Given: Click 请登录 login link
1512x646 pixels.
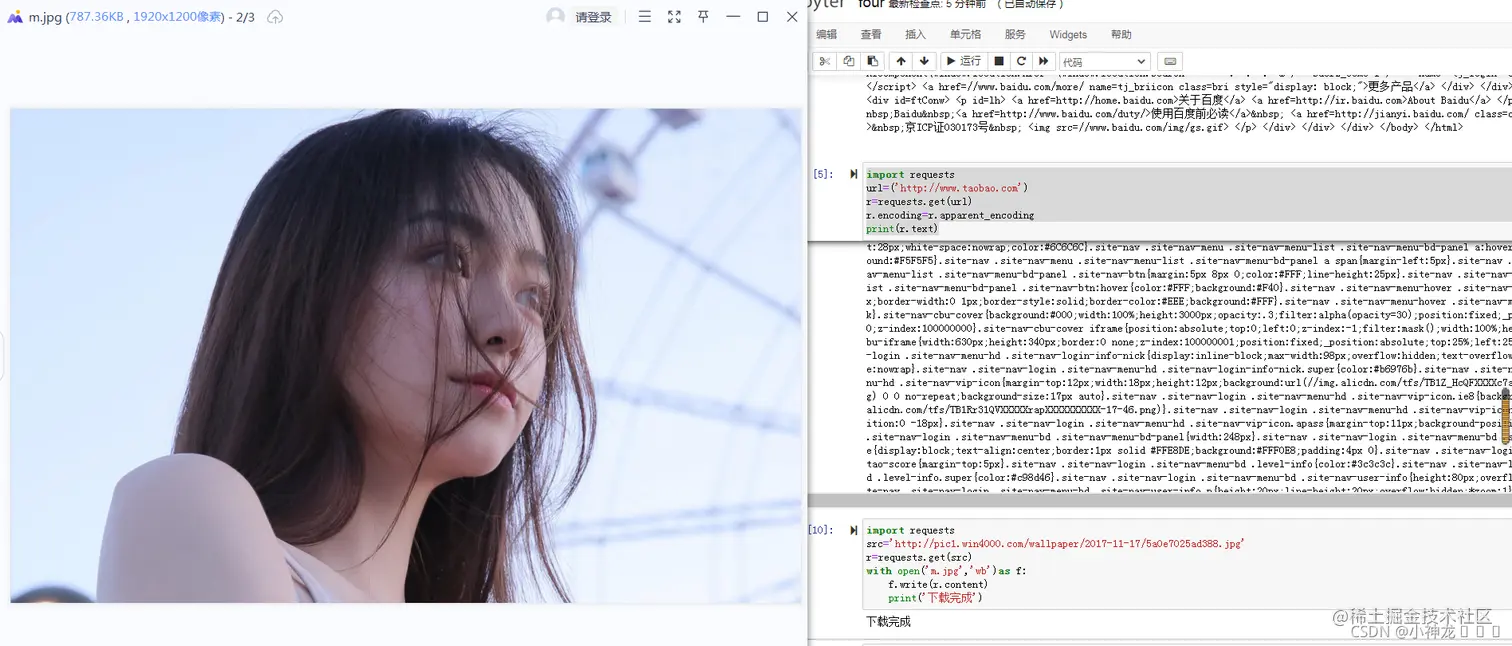Looking at the screenshot, I should tap(593, 17).
